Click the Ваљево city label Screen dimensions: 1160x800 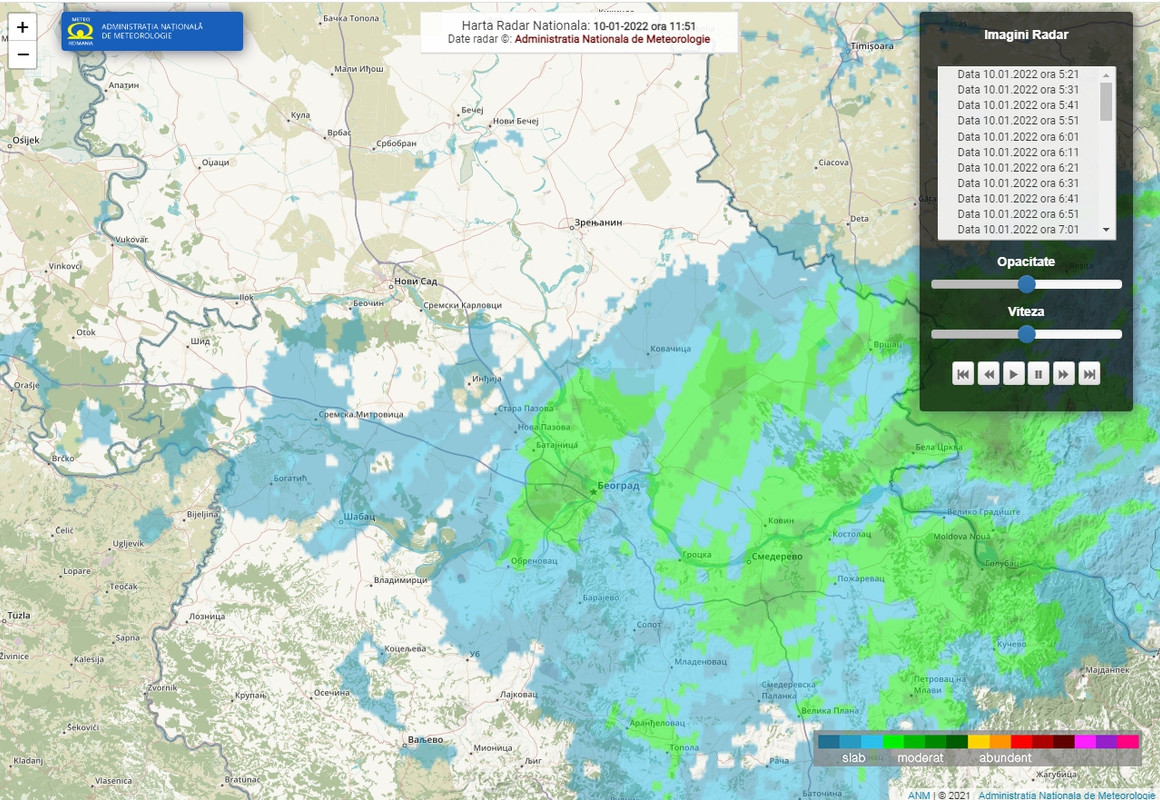click(x=425, y=739)
